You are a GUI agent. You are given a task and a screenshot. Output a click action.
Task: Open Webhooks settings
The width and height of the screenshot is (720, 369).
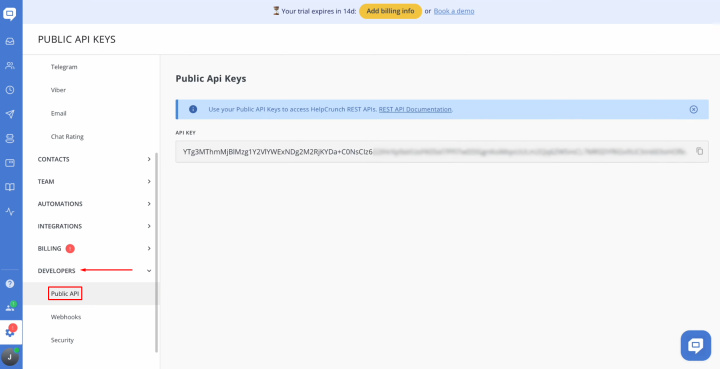click(66, 317)
